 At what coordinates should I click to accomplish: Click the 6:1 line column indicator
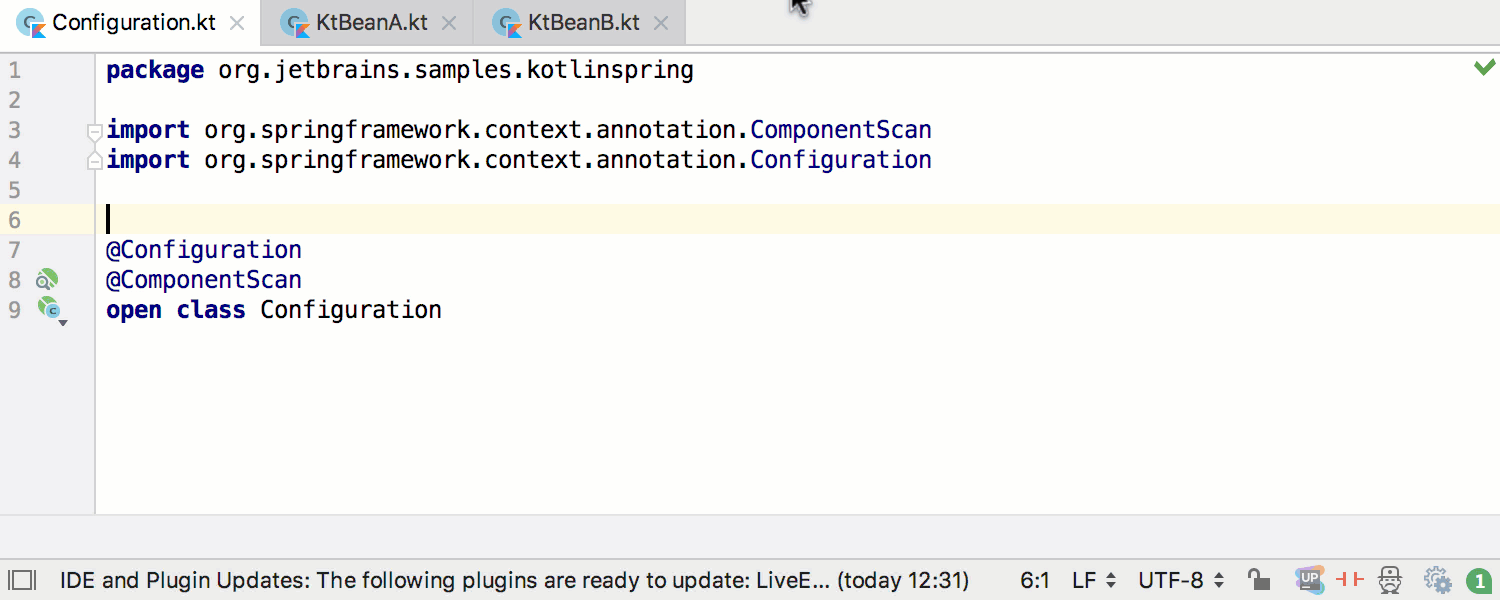tap(1035, 580)
